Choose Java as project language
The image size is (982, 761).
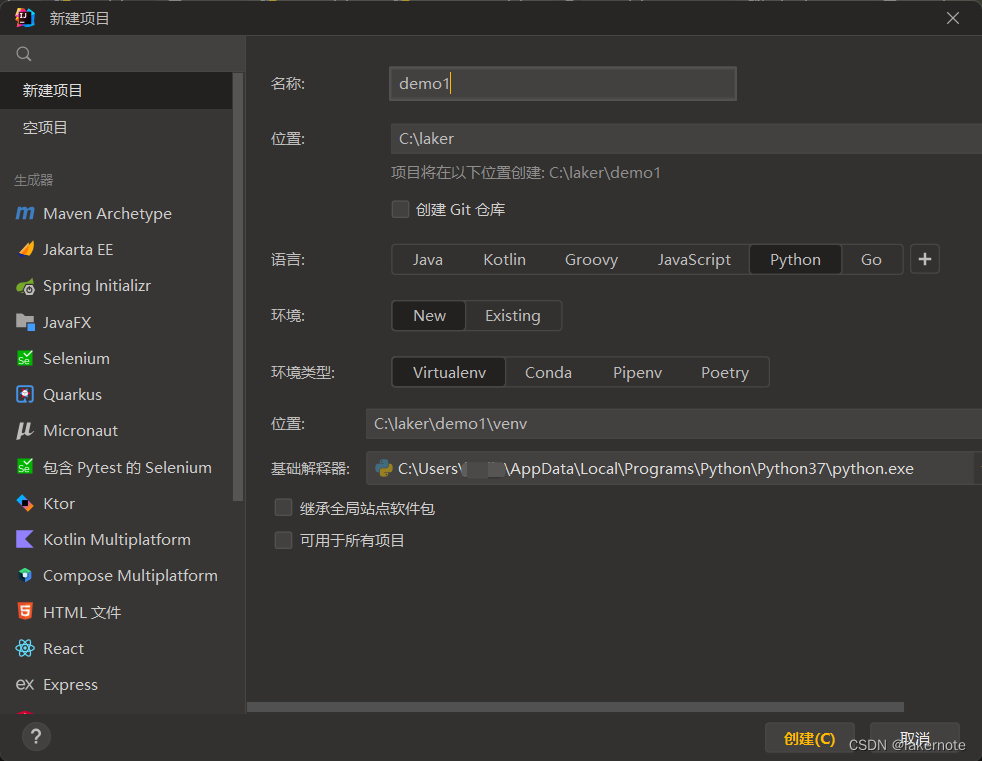(x=428, y=259)
